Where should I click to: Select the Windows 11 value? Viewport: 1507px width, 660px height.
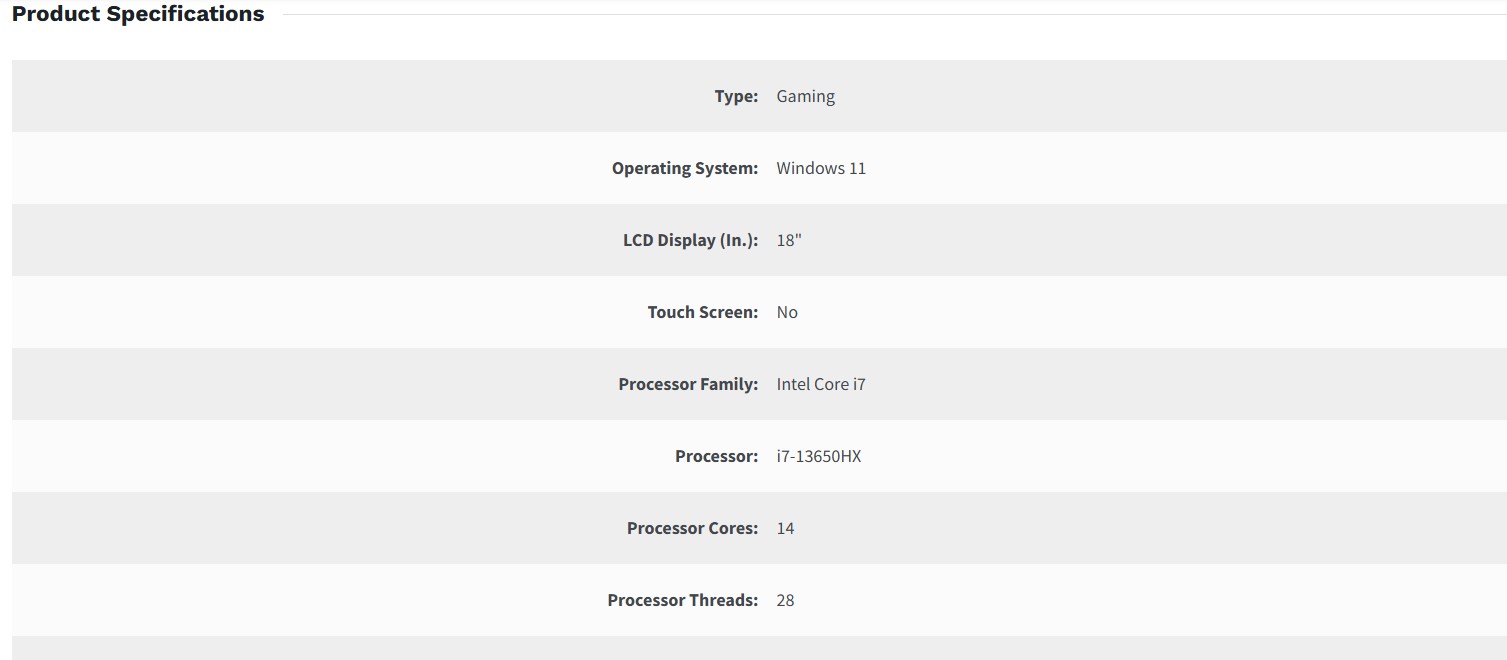821,168
